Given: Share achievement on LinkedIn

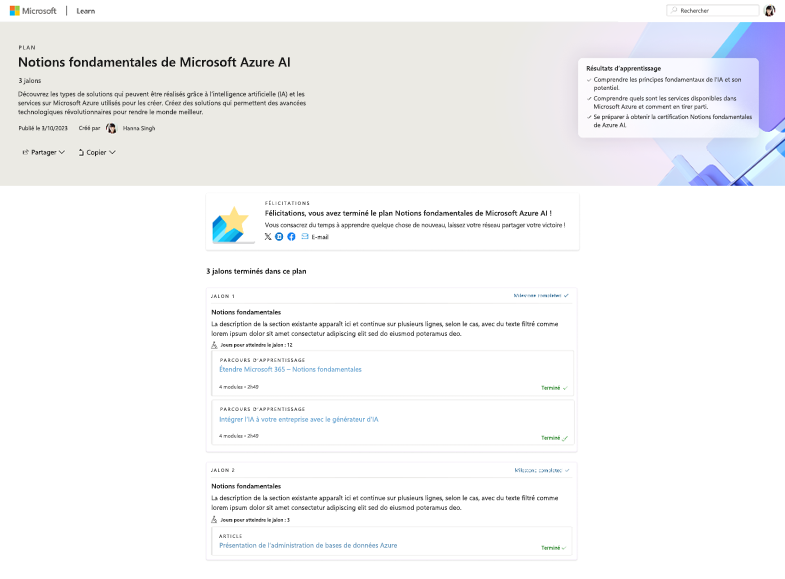Looking at the screenshot, I should click(279, 237).
